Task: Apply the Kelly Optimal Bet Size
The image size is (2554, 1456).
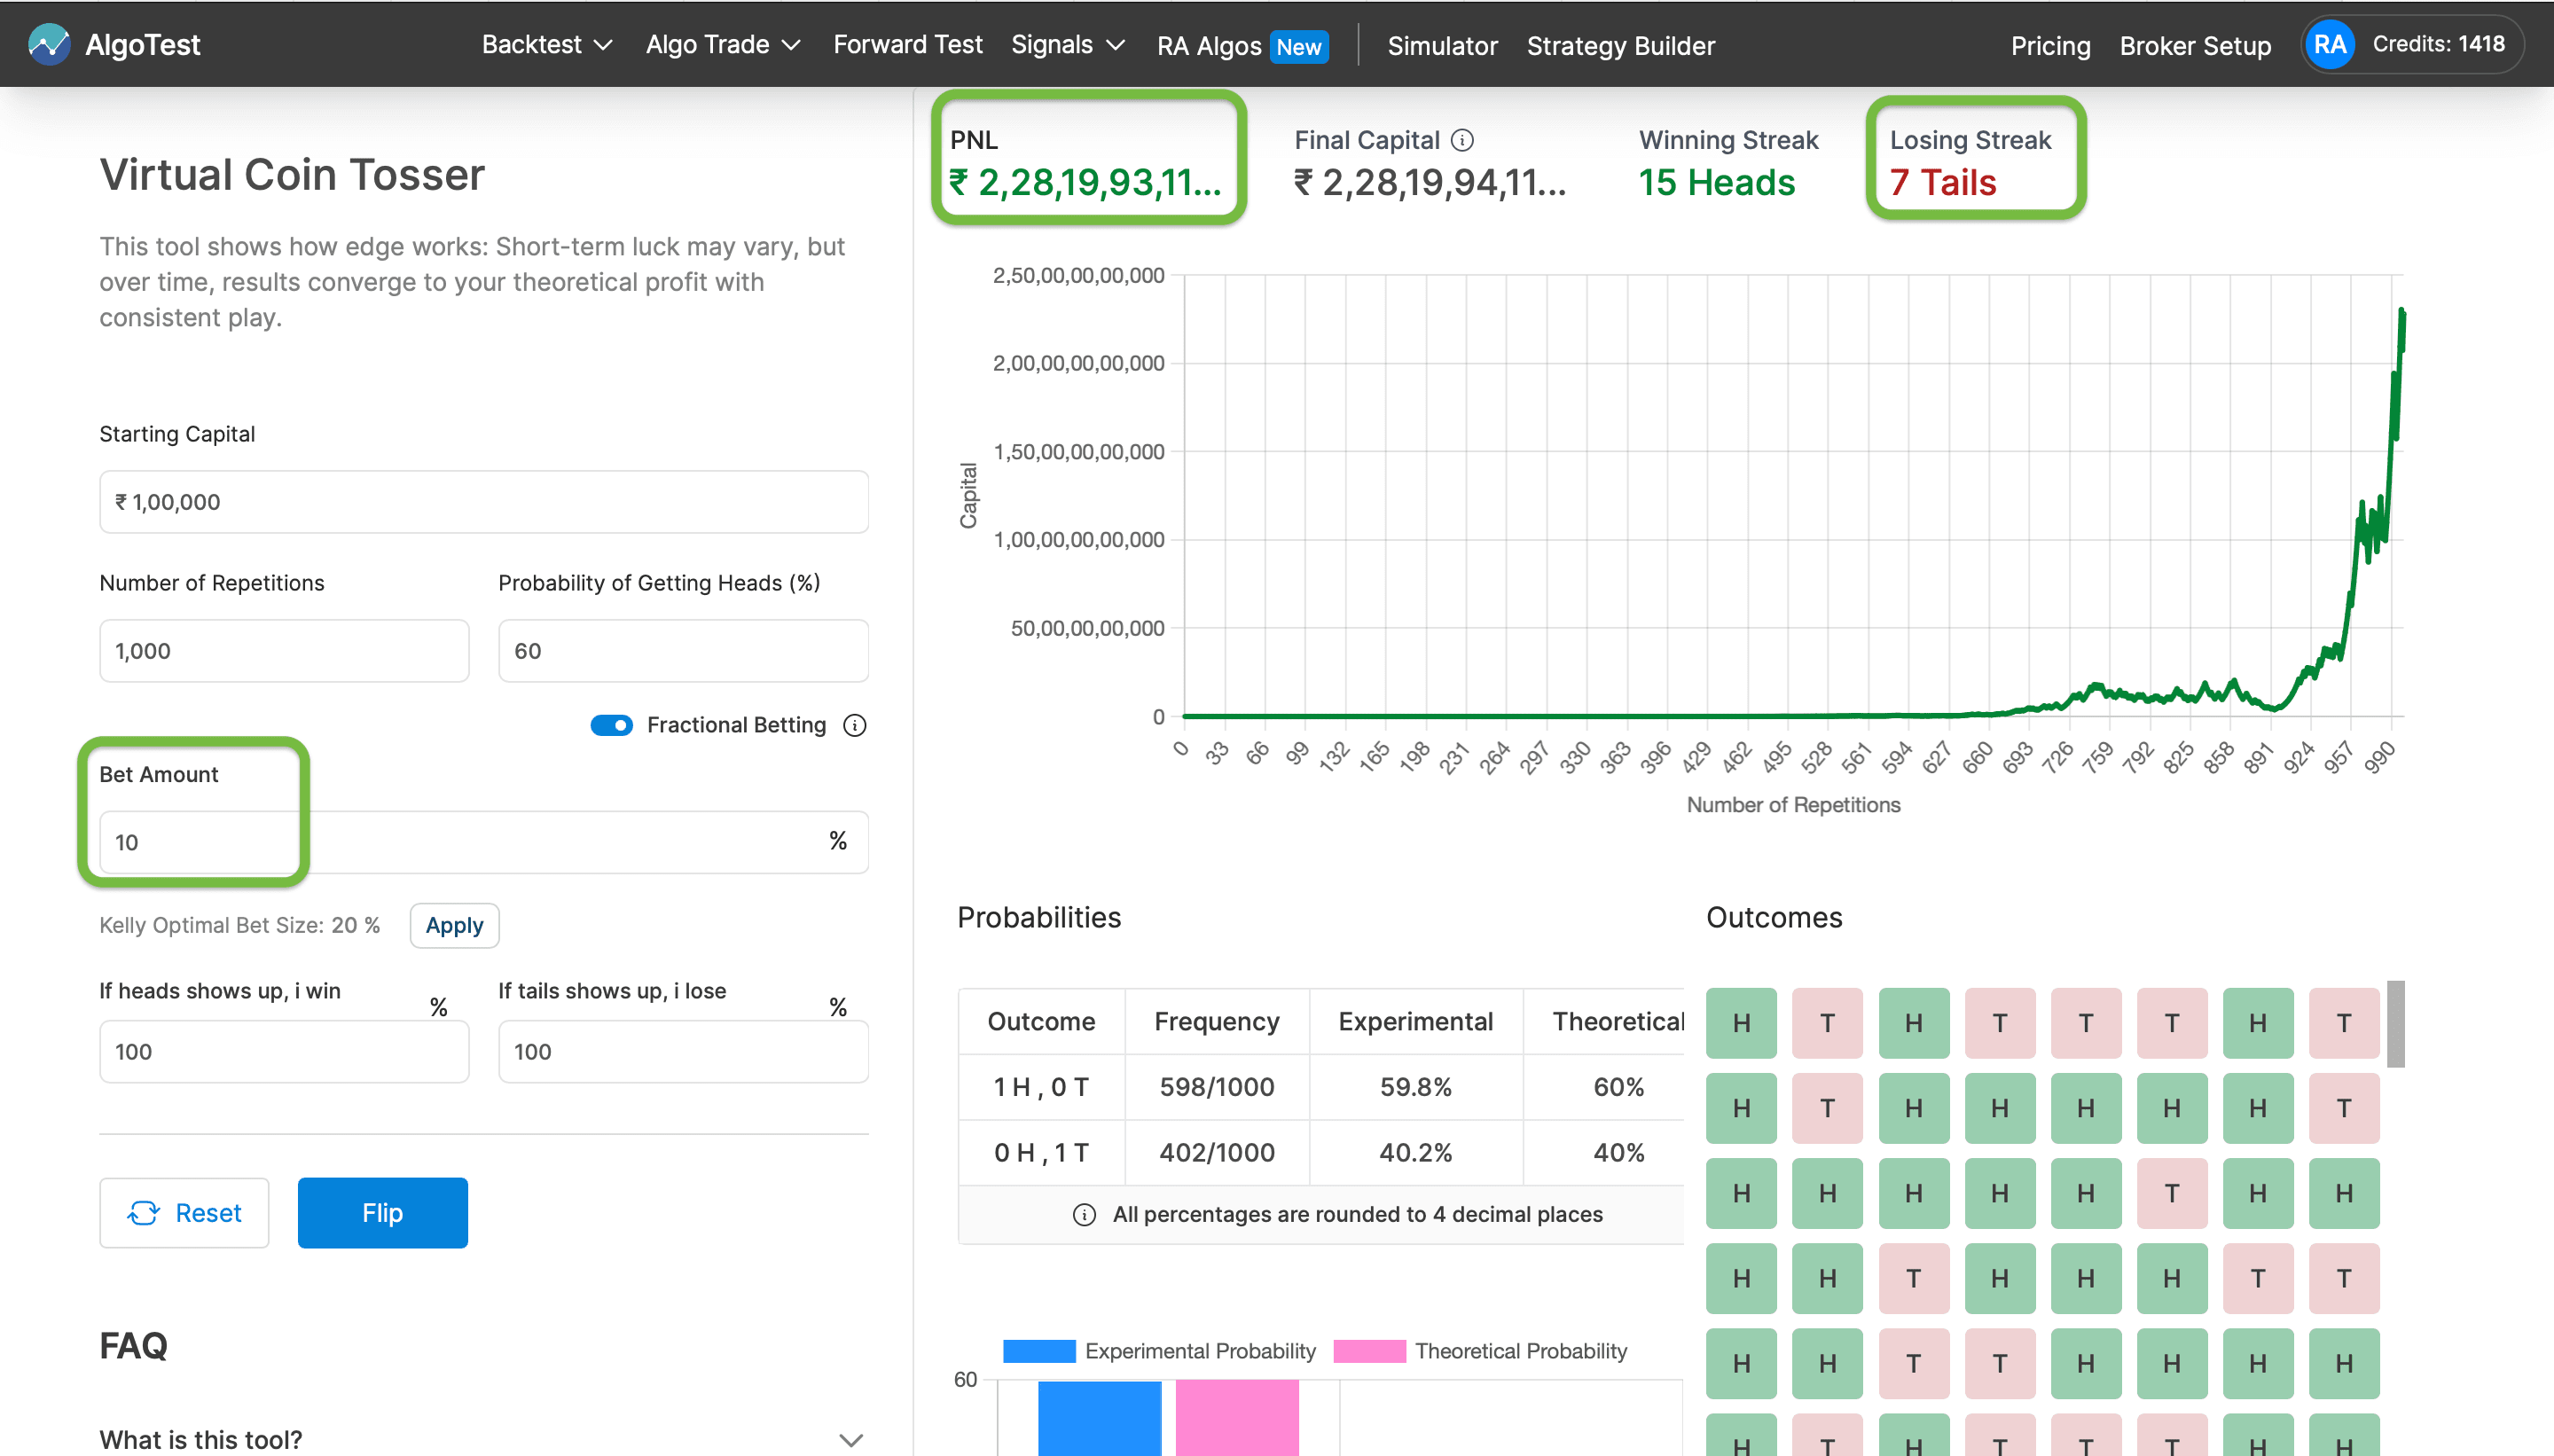Action: tap(454, 925)
